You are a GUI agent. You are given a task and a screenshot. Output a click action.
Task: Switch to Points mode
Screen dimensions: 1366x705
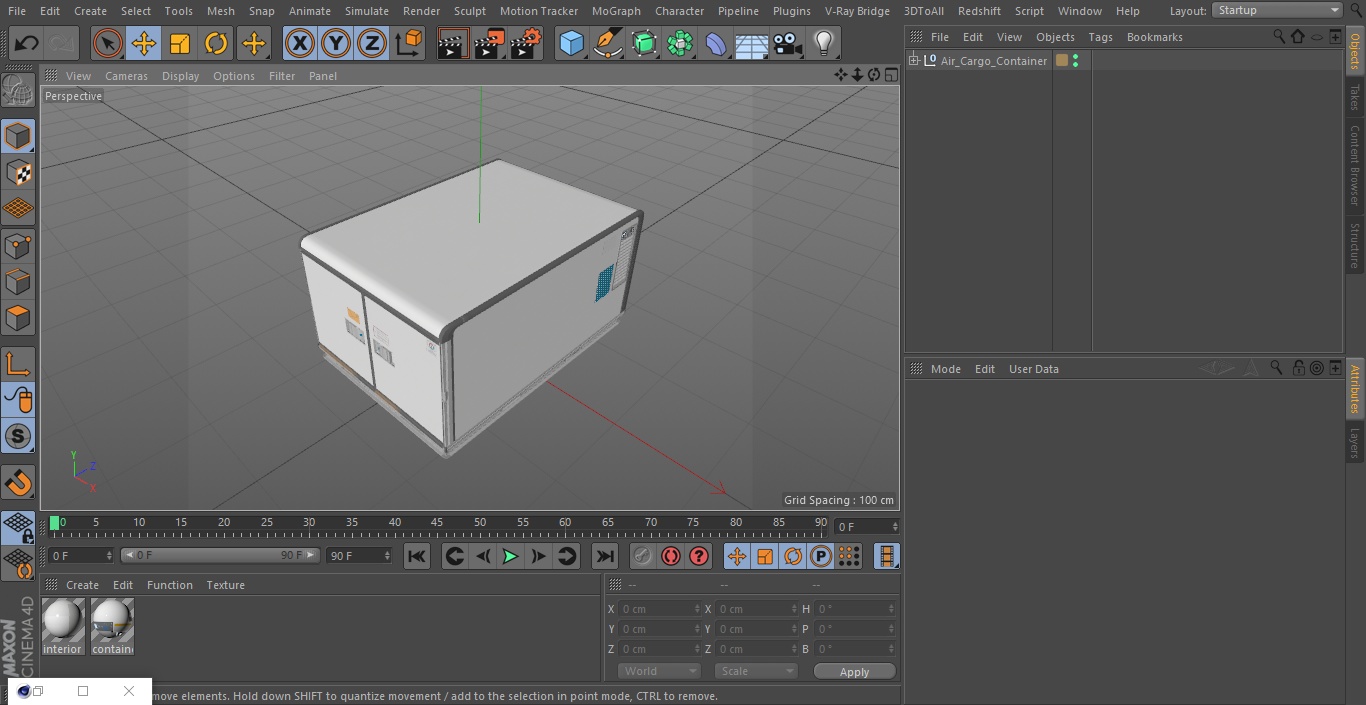[x=18, y=245]
